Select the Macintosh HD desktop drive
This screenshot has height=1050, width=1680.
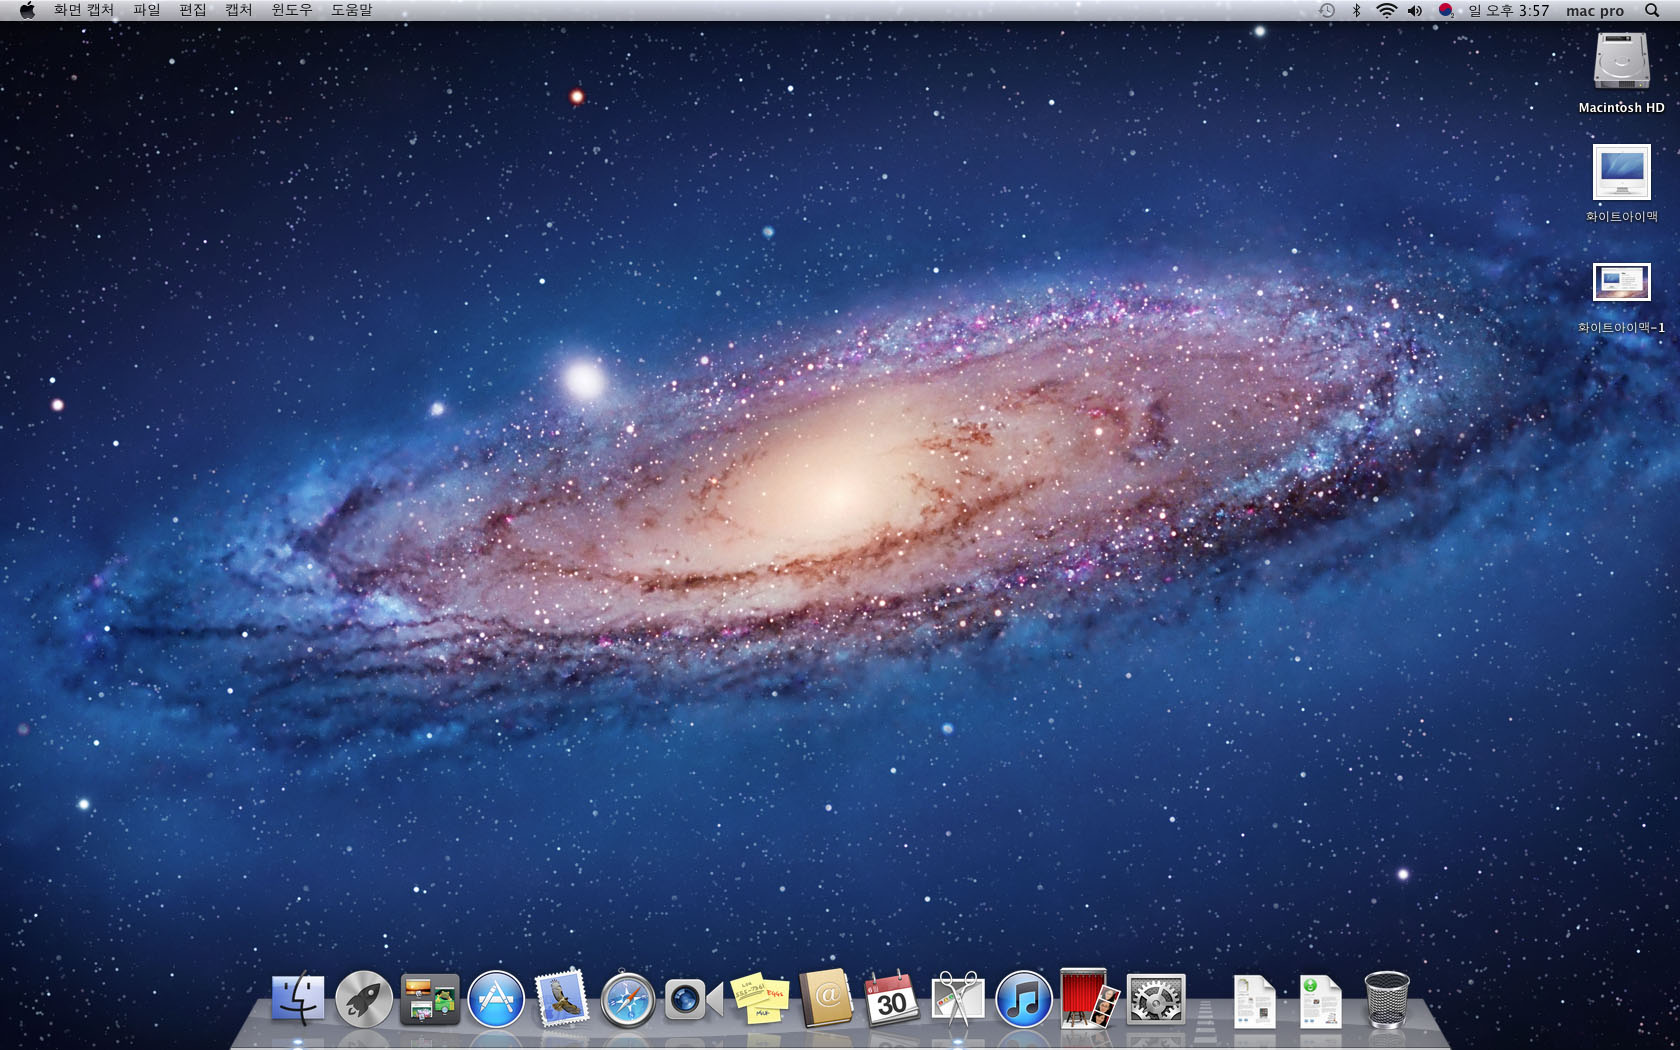pyautogui.click(x=1621, y=63)
